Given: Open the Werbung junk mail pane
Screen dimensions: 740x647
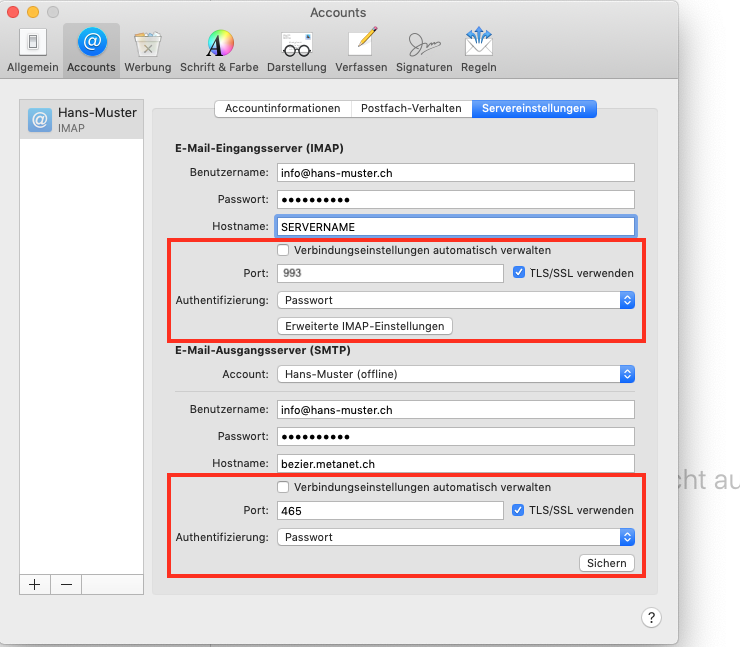Looking at the screenshot, I should pyautogui.click(x=148, y=50).
